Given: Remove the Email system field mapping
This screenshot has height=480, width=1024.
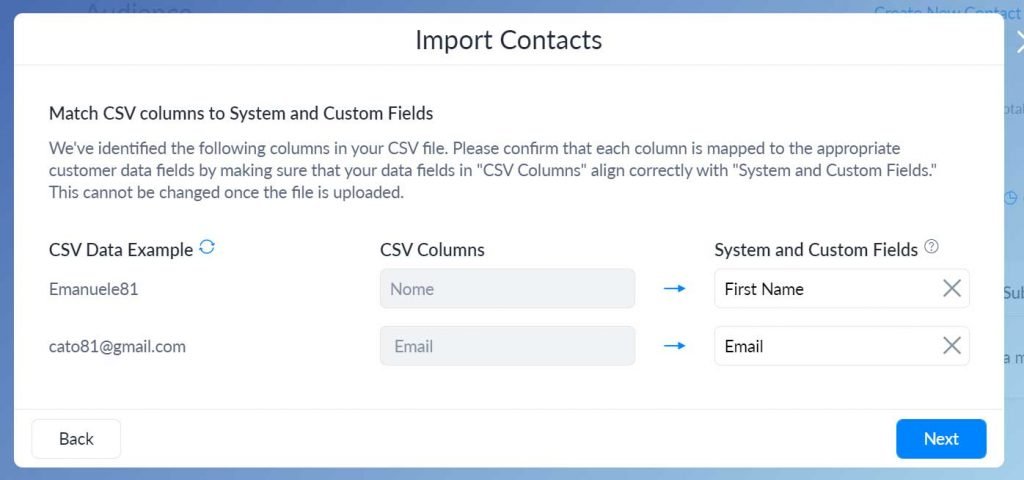Looking at the screenshot, I should 952,346.
